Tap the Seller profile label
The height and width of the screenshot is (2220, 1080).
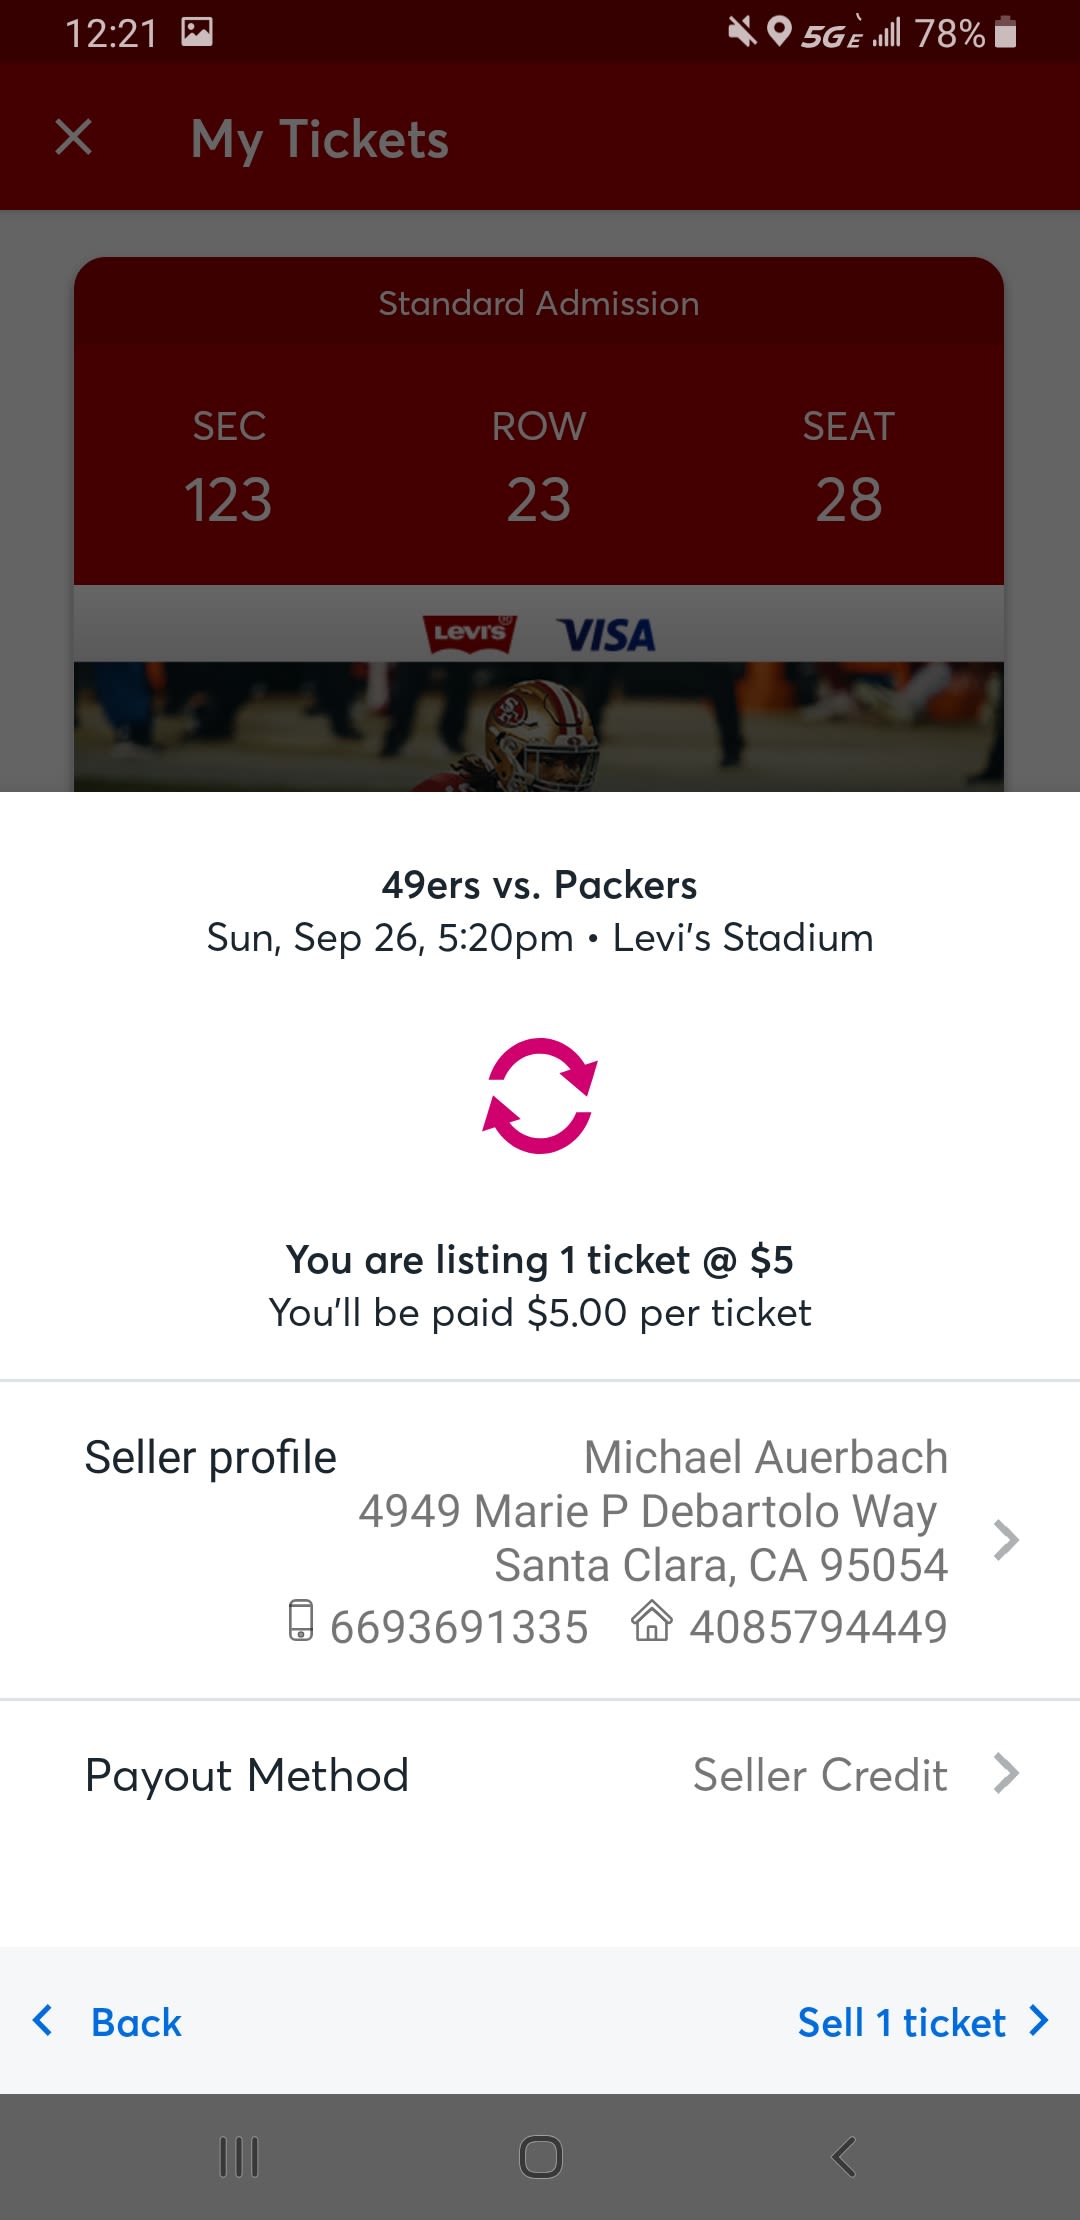pyautogui.click(x=211, y=1458)
